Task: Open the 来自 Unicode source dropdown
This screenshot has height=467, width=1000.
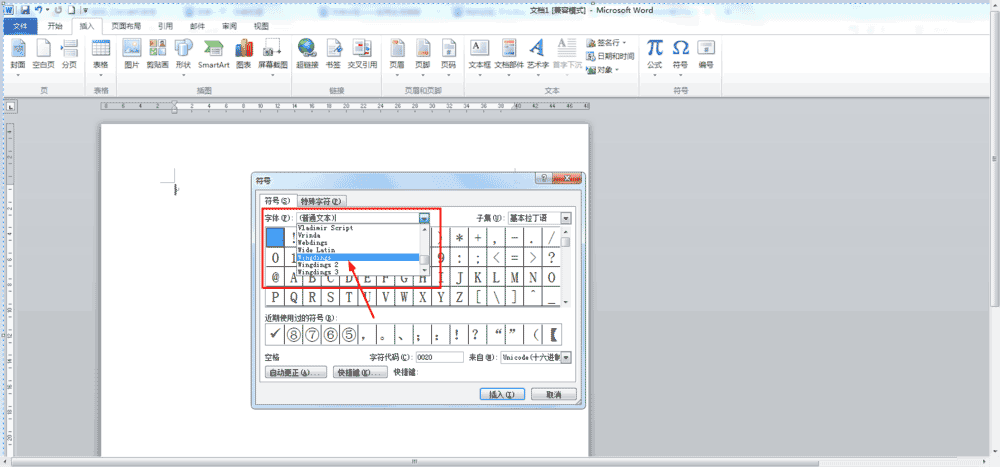Action: (x=566, y=357)
